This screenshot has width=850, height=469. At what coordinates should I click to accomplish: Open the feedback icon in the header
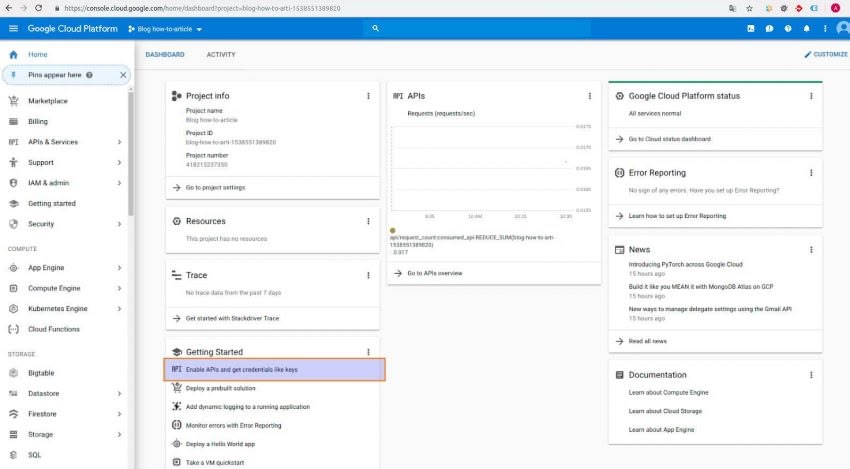(769, 29)
